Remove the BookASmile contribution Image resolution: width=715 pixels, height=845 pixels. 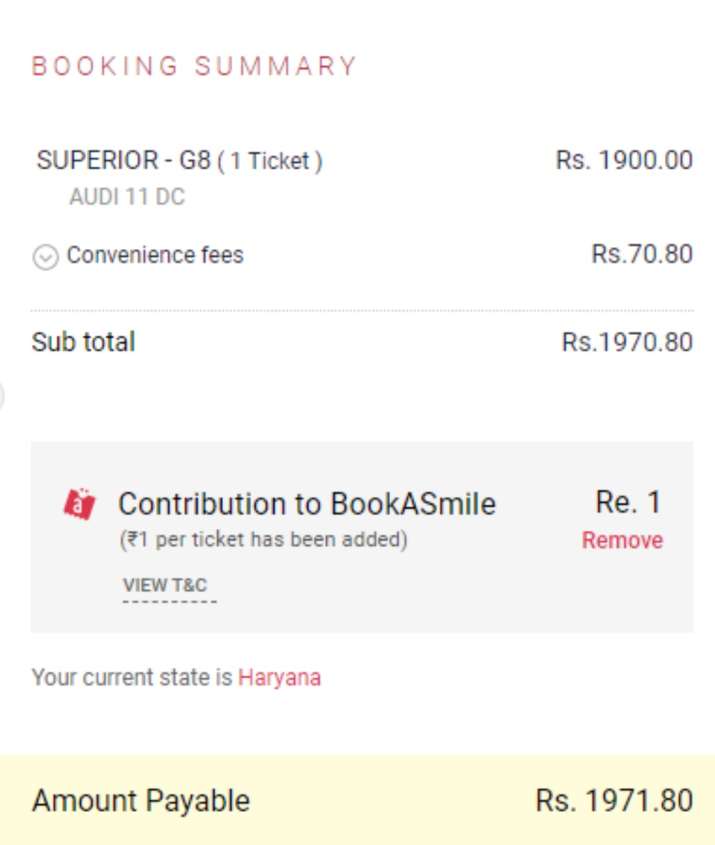pos(622,540)
